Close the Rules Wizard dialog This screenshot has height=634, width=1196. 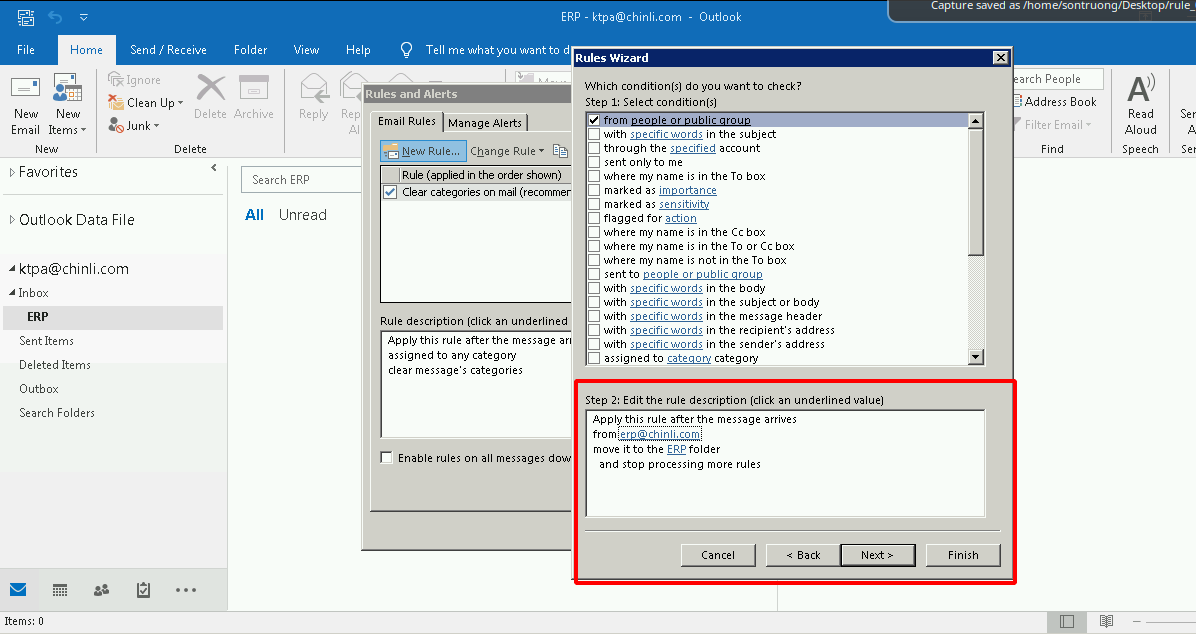point(1001,58)
